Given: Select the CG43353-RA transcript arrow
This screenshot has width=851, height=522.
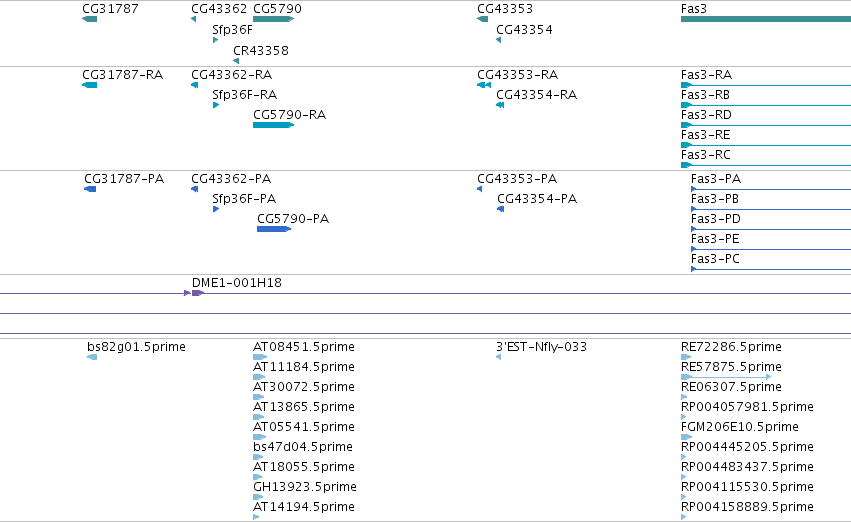Looking at the screenshot, I should point(484,85).
